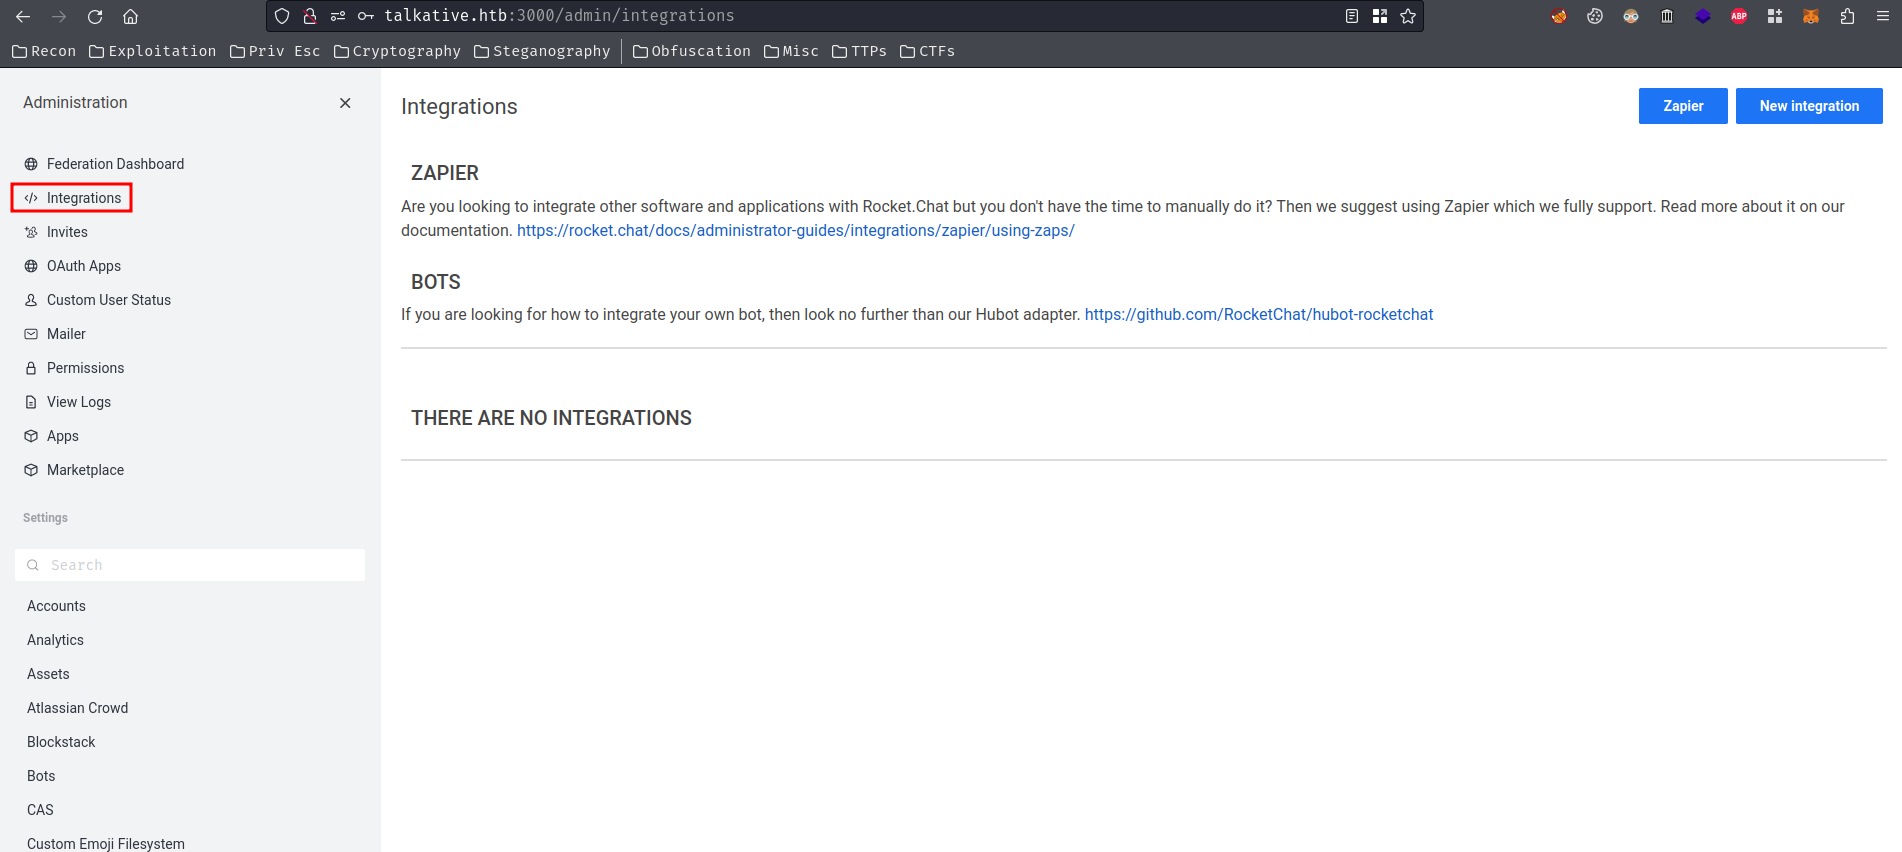Open the hubot-rocketchat GitHub link
The width and height of the screenshot is (1902, 852).
pos(1259,314)
